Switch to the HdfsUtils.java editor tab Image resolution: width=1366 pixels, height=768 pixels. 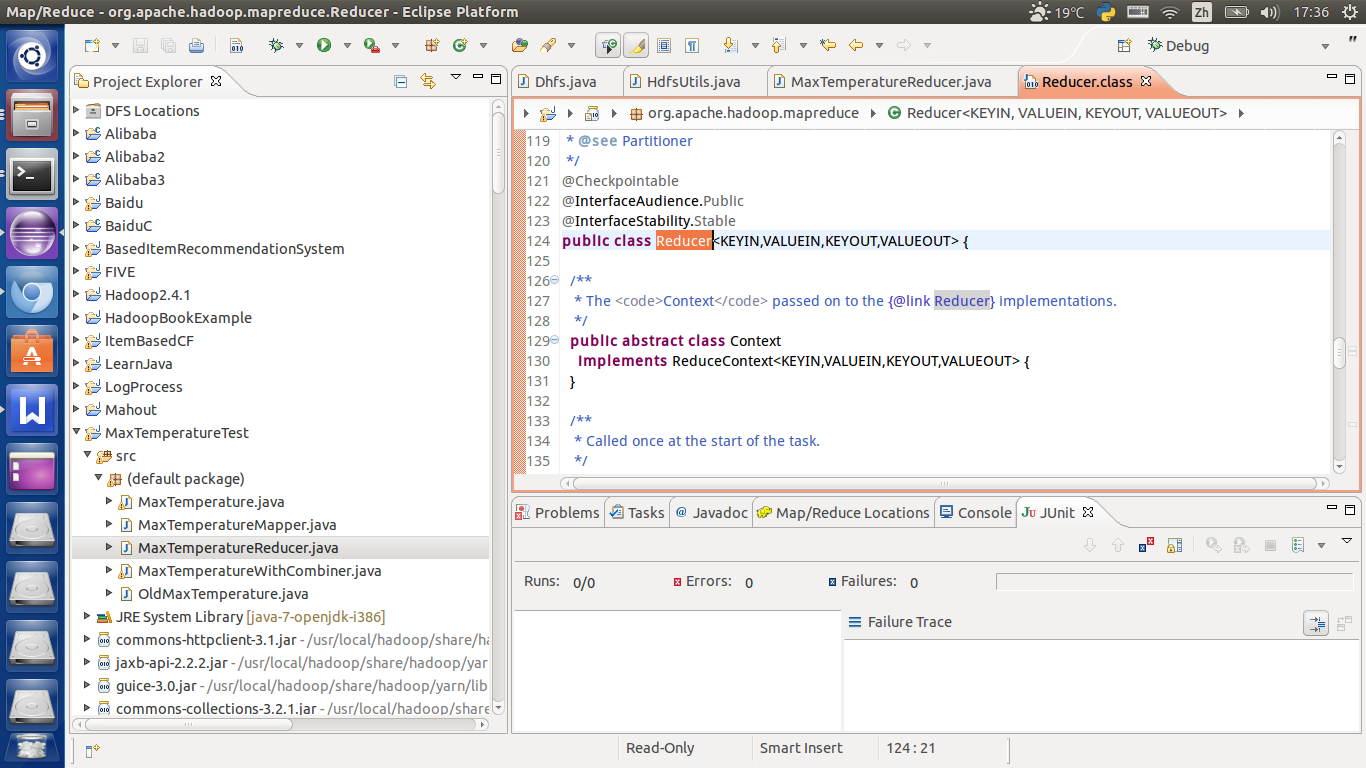point(694,82)
